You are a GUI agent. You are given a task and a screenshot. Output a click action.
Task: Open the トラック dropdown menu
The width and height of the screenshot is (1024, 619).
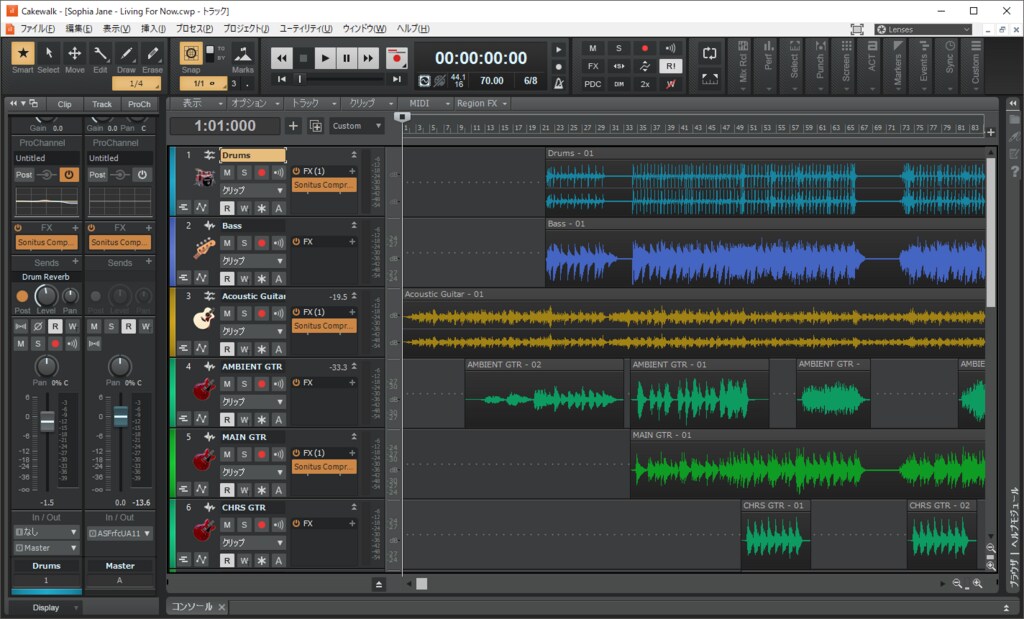pos(313,103)
